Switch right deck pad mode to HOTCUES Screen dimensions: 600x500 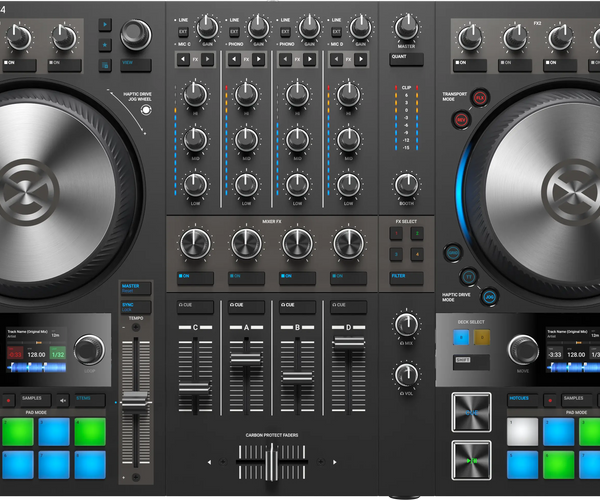tap(523, 401)
